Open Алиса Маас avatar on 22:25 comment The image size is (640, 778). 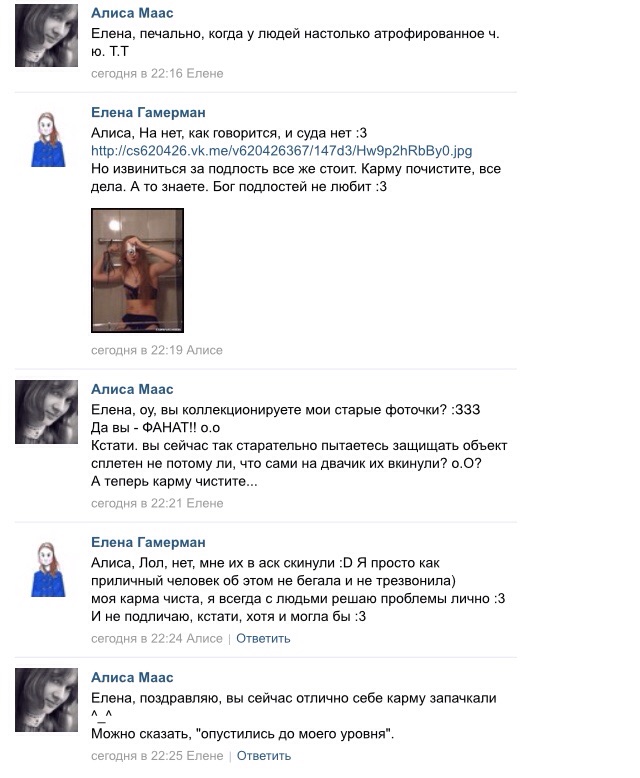(46, 700)
